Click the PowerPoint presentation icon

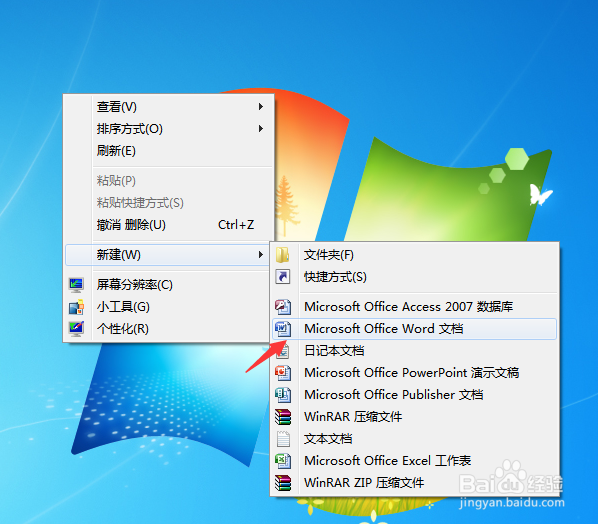[283, 373]
